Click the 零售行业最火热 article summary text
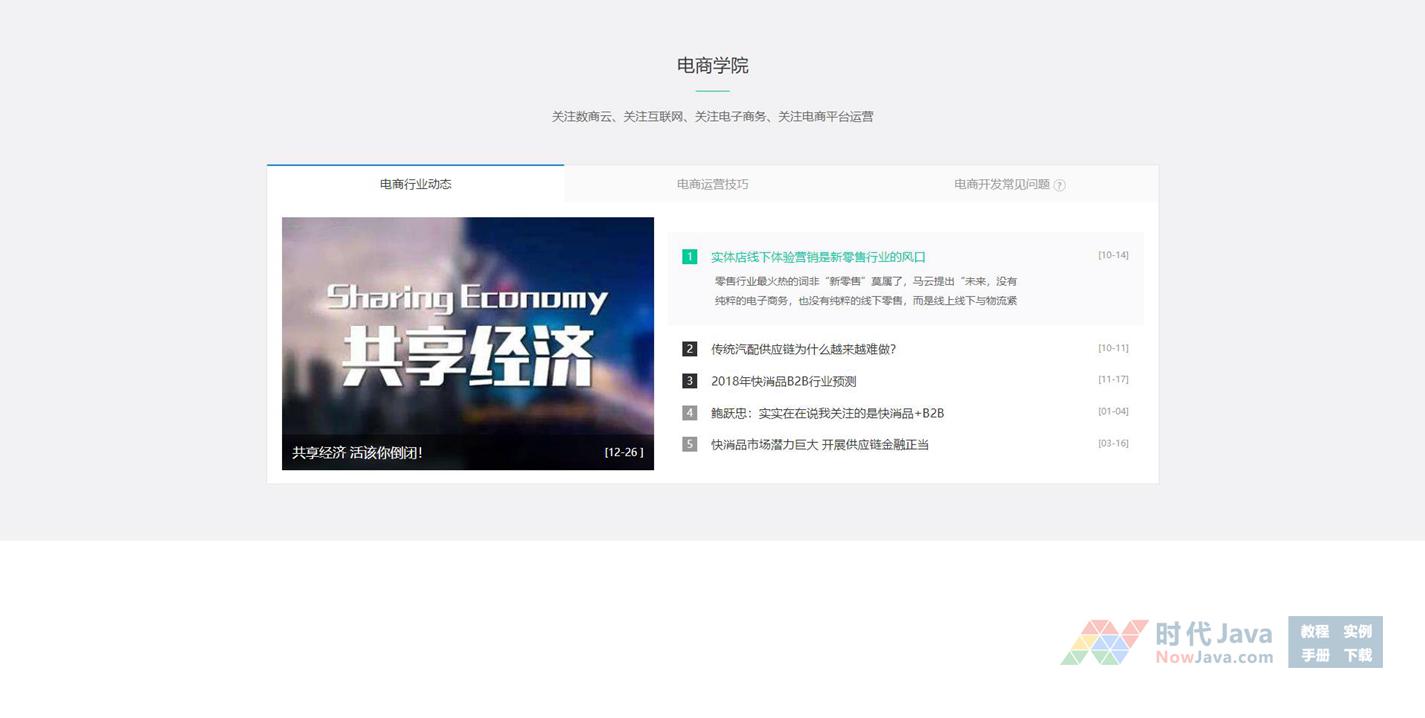 865,291
